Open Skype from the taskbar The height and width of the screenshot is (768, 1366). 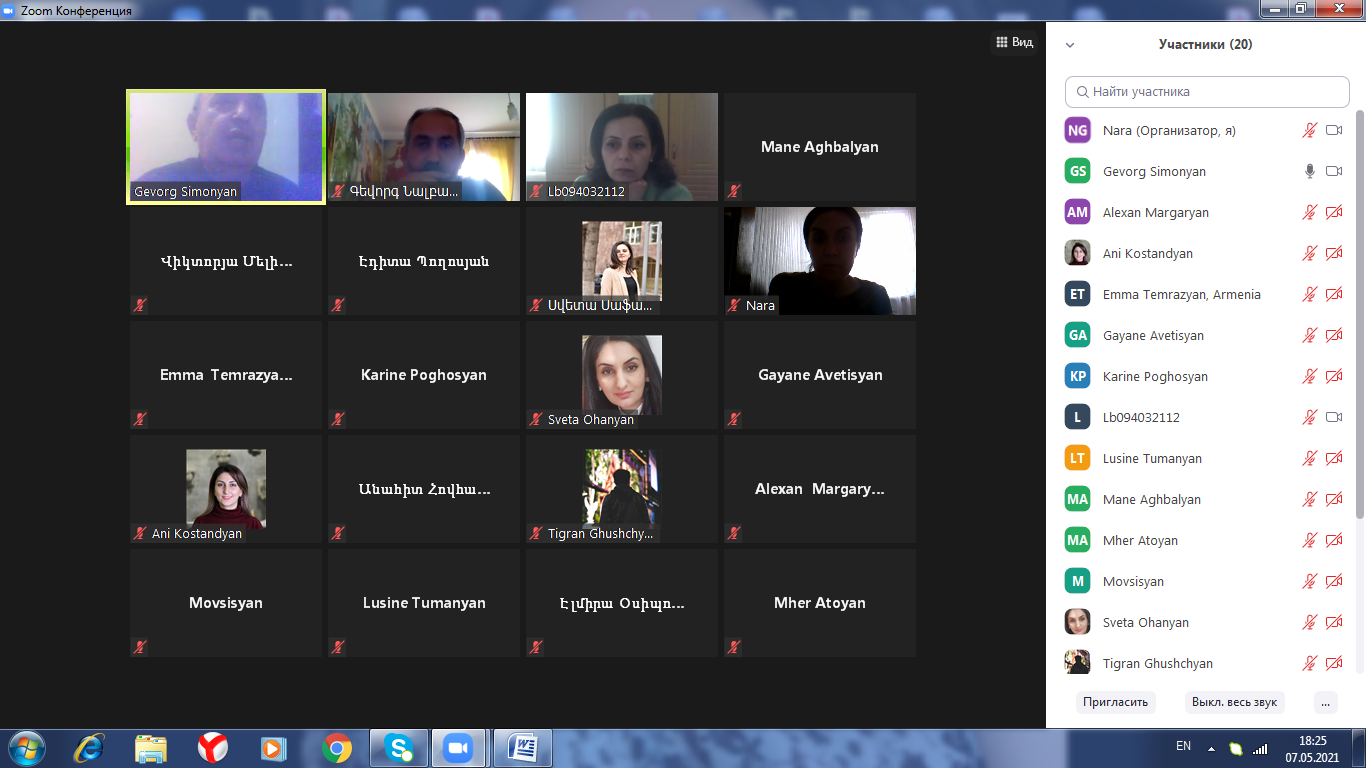coord(399,747)
